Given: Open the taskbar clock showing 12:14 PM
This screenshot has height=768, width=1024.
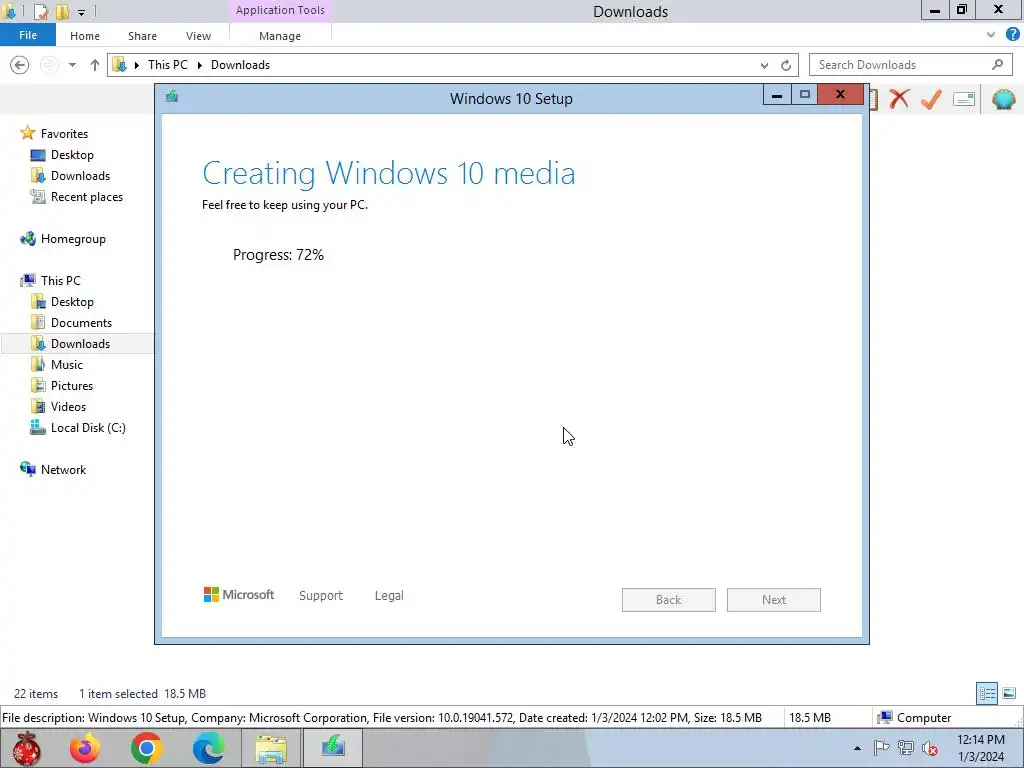Looking at the screenshot, I should tap(981, 748).
